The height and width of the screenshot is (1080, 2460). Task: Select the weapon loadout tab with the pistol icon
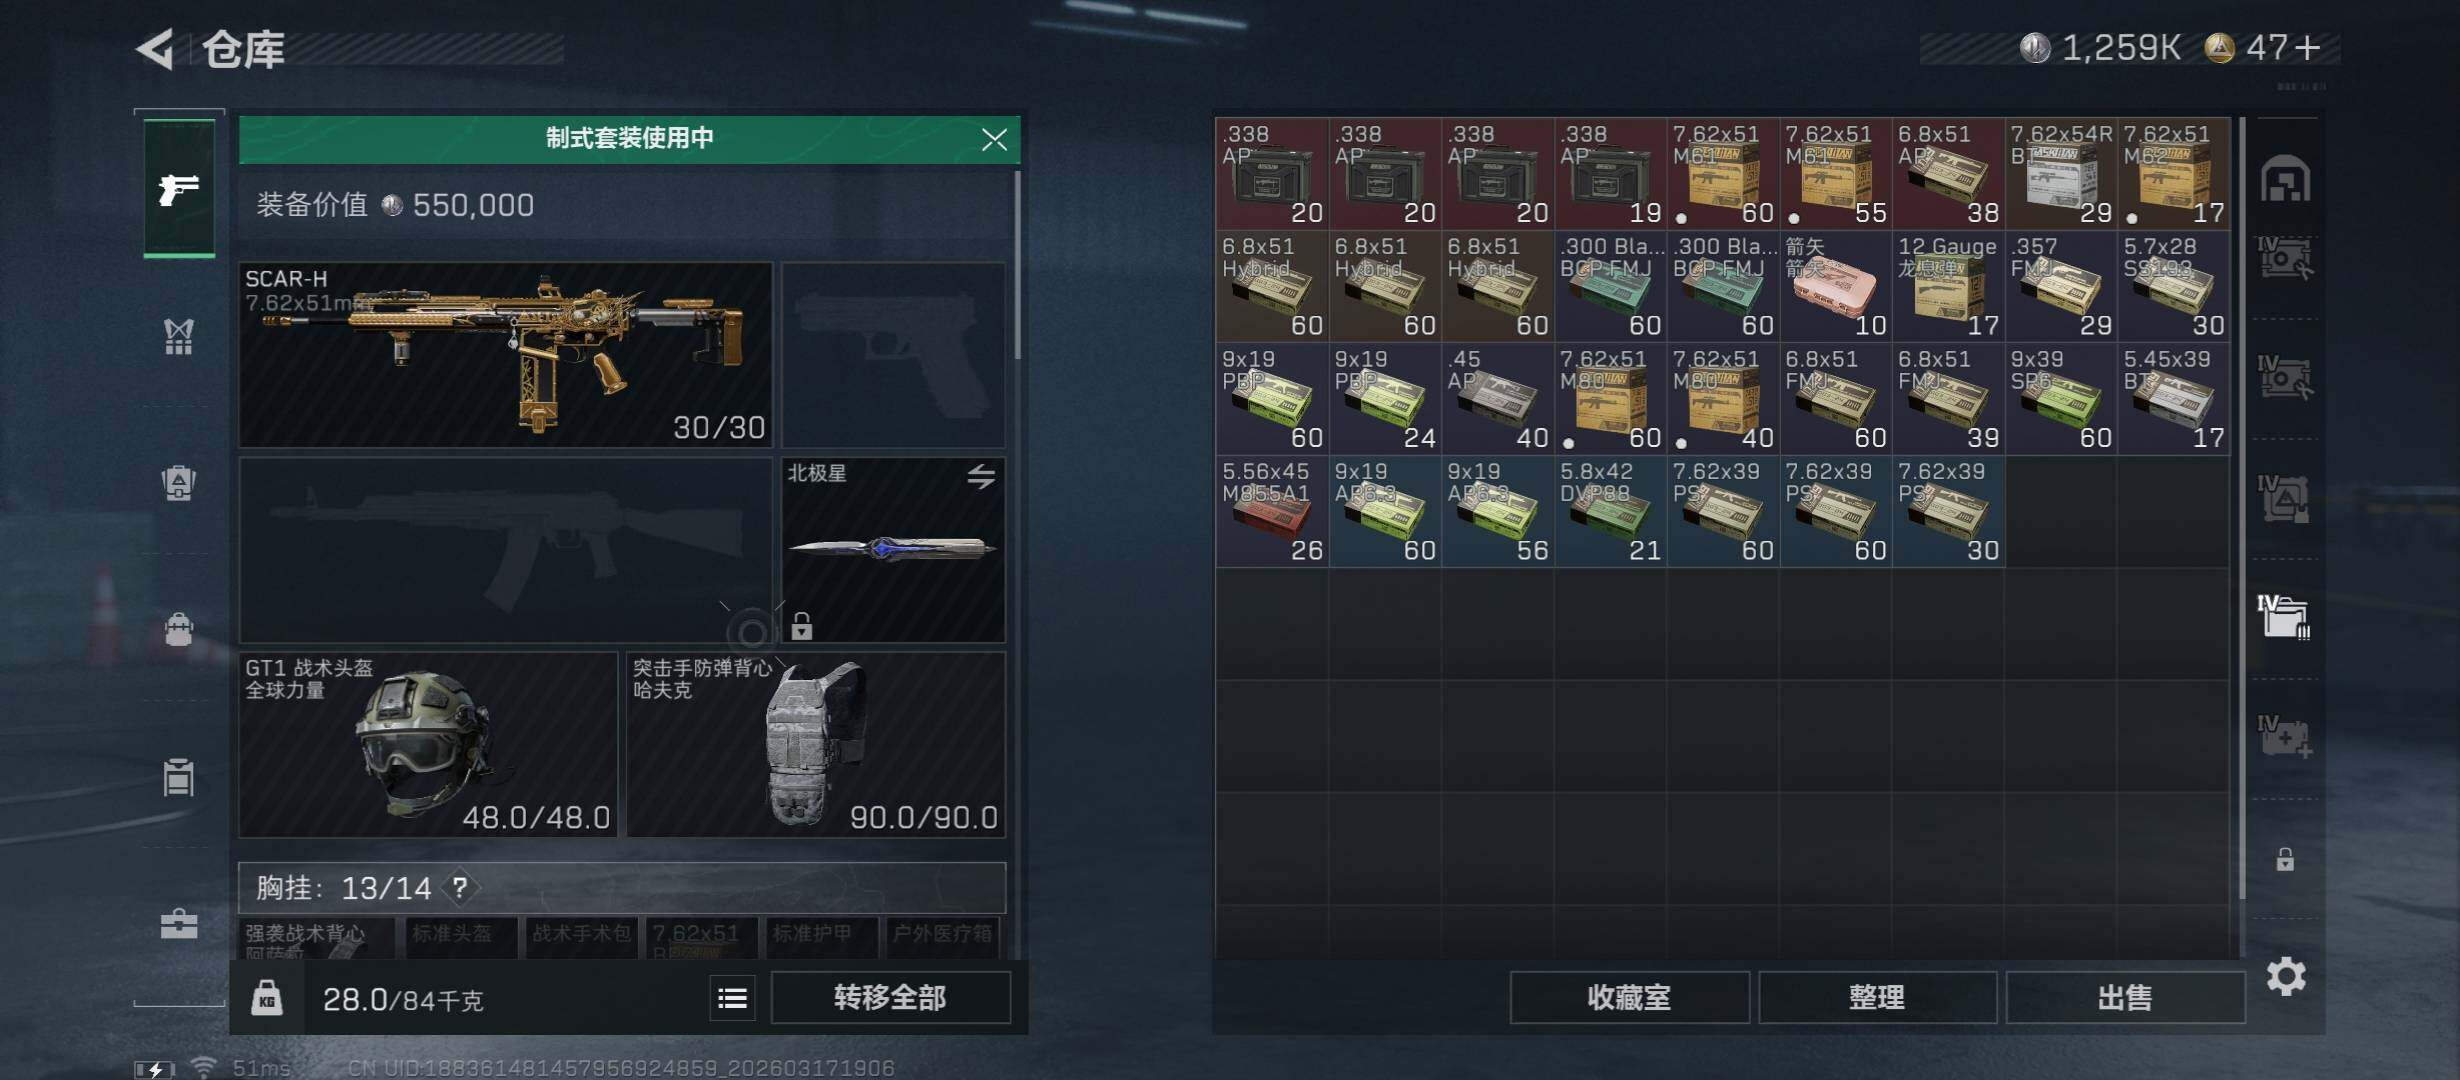179,188
